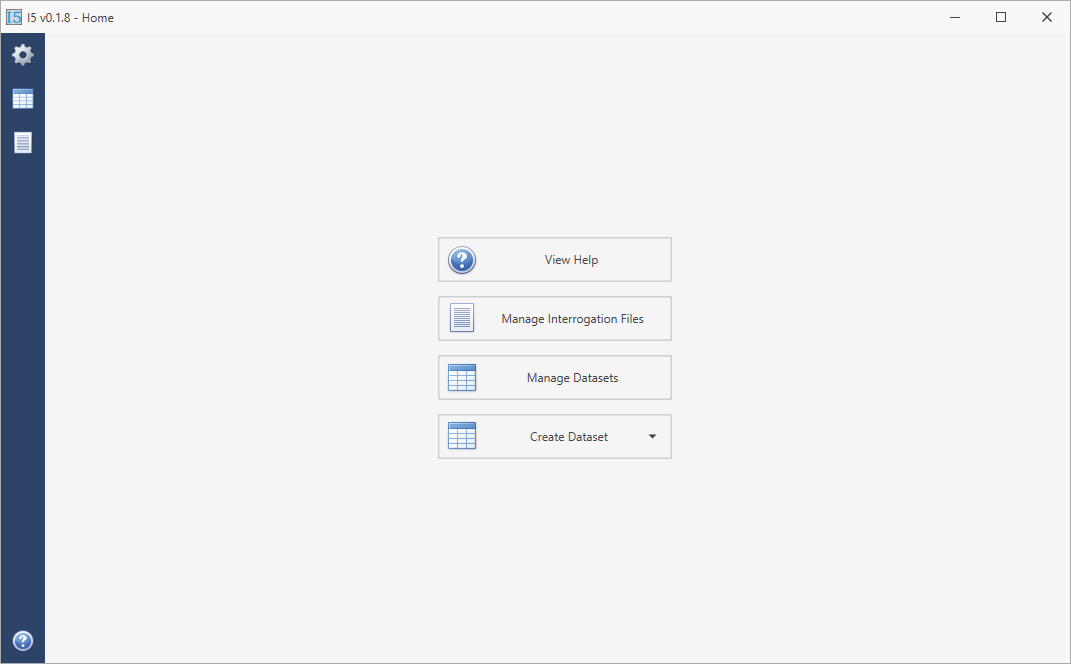
Task: Close the I5 window
Action: pos(1046,17)
